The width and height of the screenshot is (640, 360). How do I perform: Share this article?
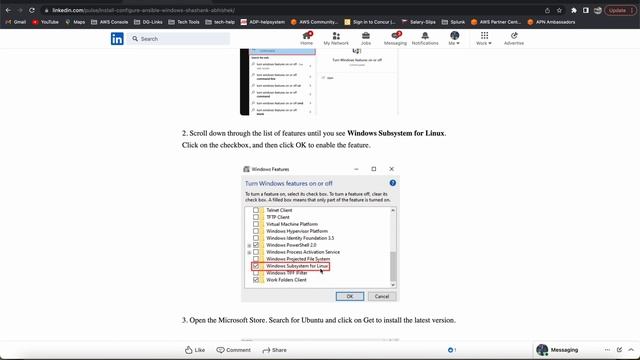pos(274,350)
